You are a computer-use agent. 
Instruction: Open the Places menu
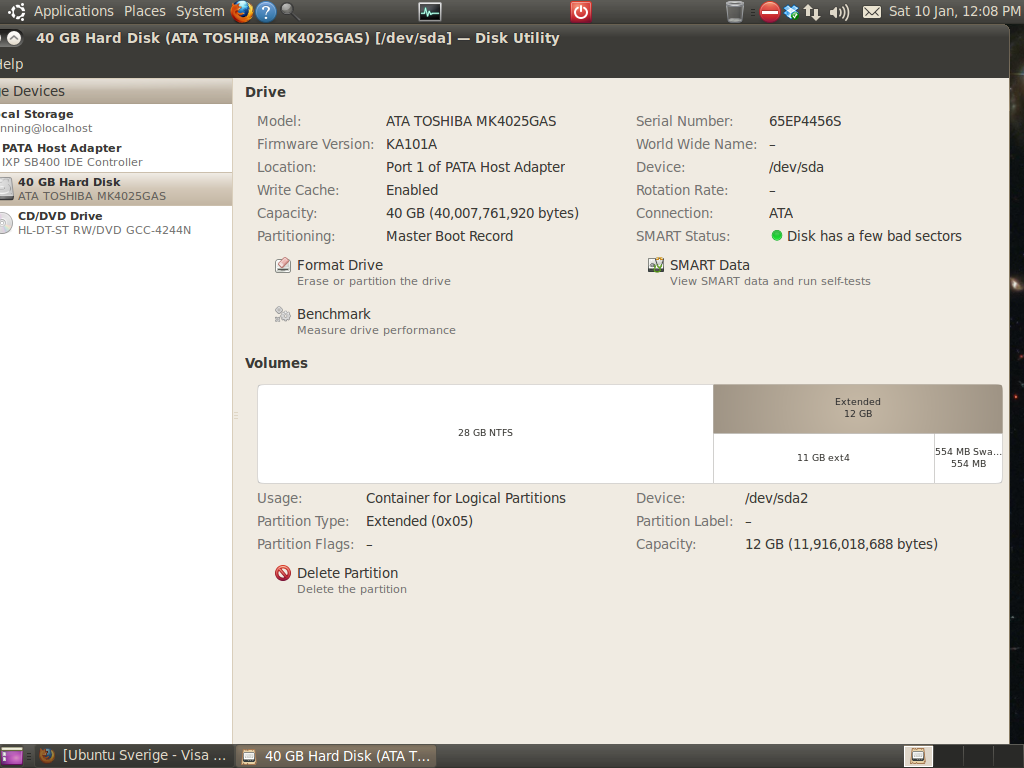145,11
